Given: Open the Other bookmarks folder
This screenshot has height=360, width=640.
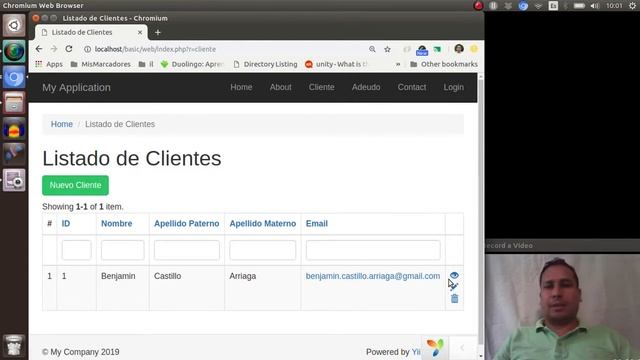Looking at the screenshot, I should click(x=444, y=64).
